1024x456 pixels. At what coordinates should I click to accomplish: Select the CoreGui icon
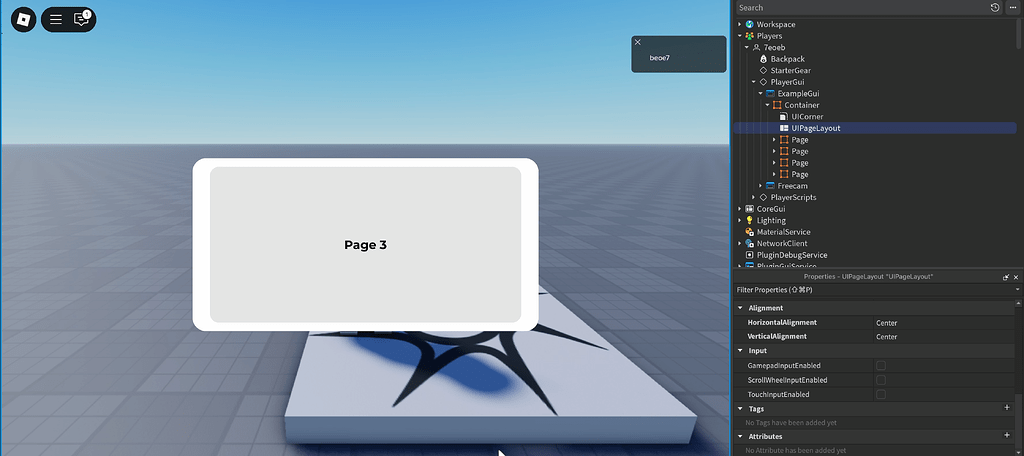[x=750, y=209]
